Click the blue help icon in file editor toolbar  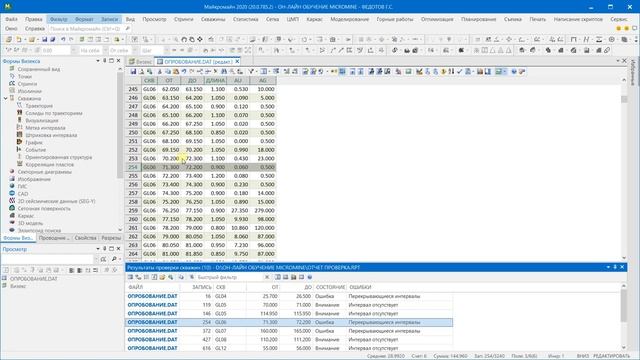coord(514,71)
